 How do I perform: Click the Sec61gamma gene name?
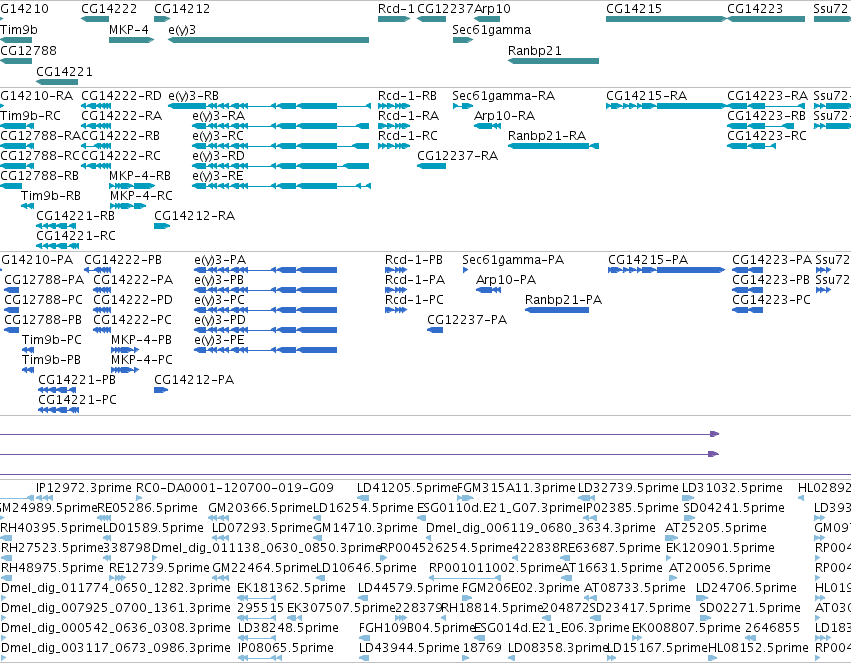click(x=492, y=30)
